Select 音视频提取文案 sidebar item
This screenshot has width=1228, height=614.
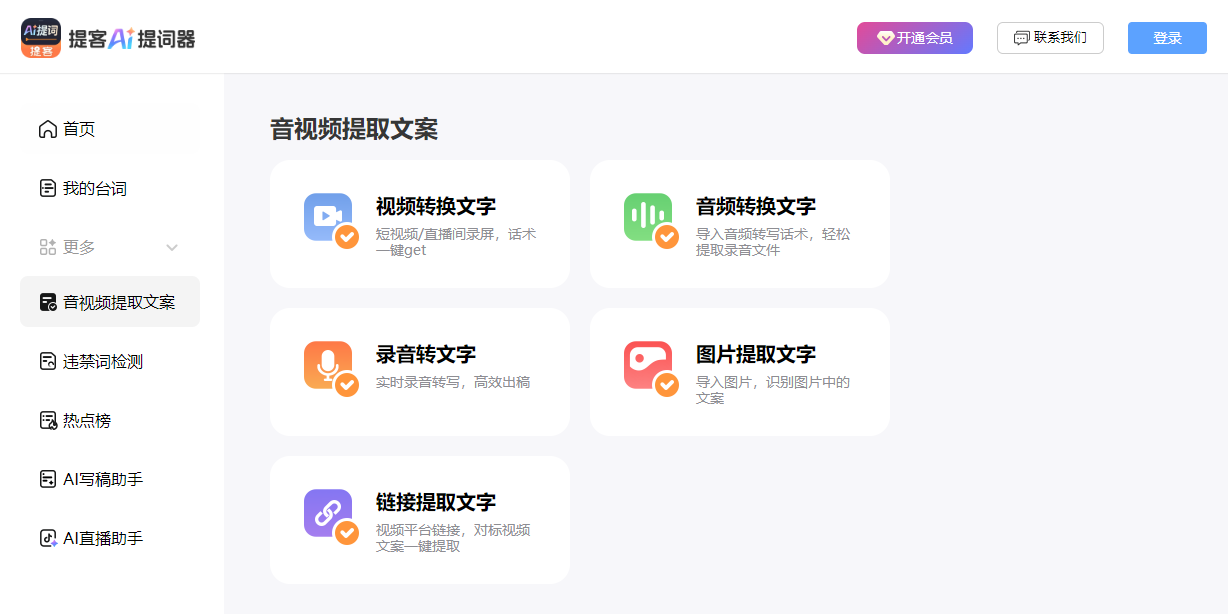click(110, 302)
